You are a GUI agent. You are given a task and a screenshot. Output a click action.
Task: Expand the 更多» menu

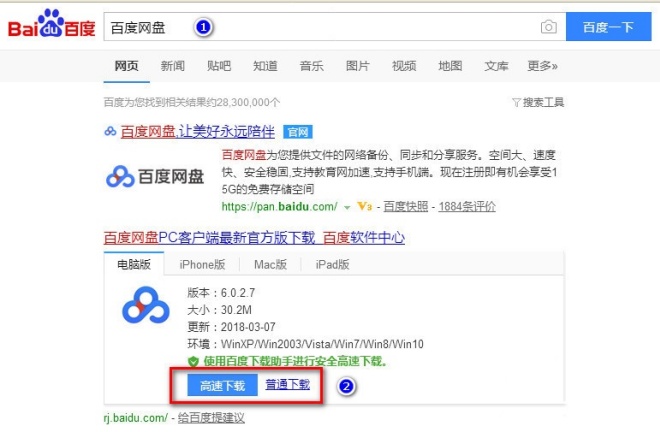[x=543, y=66]
